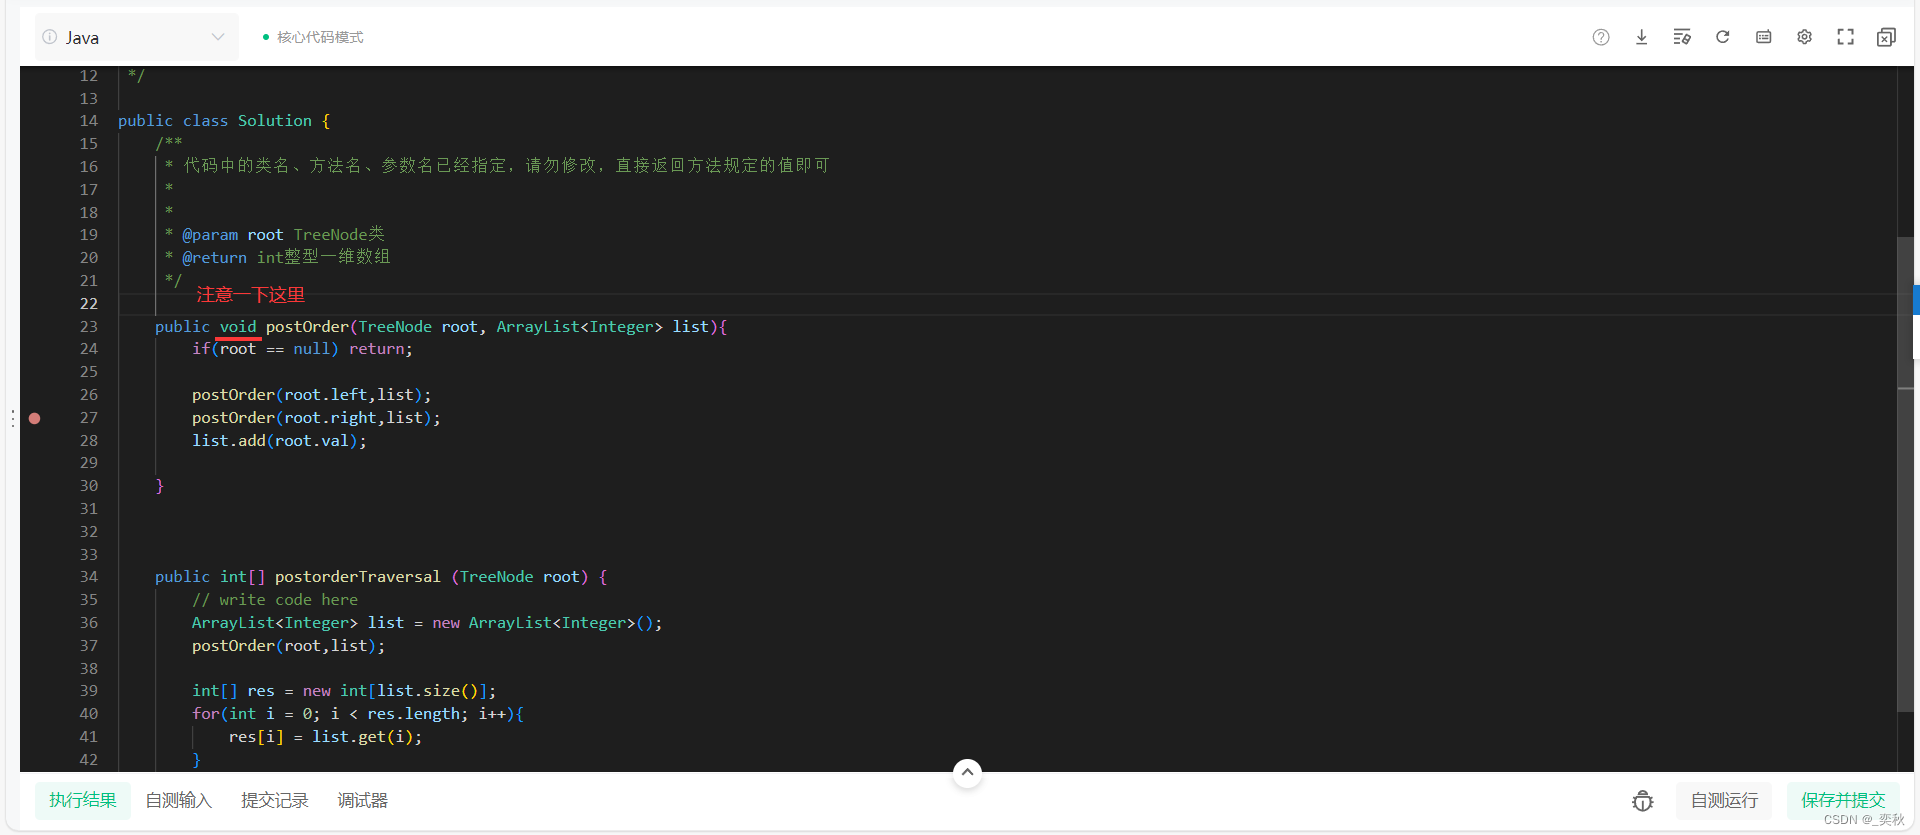Screen dimensions: 1920x835
Task: Click 'int[] res = new int[list.size()];' line
Action: 344,691
